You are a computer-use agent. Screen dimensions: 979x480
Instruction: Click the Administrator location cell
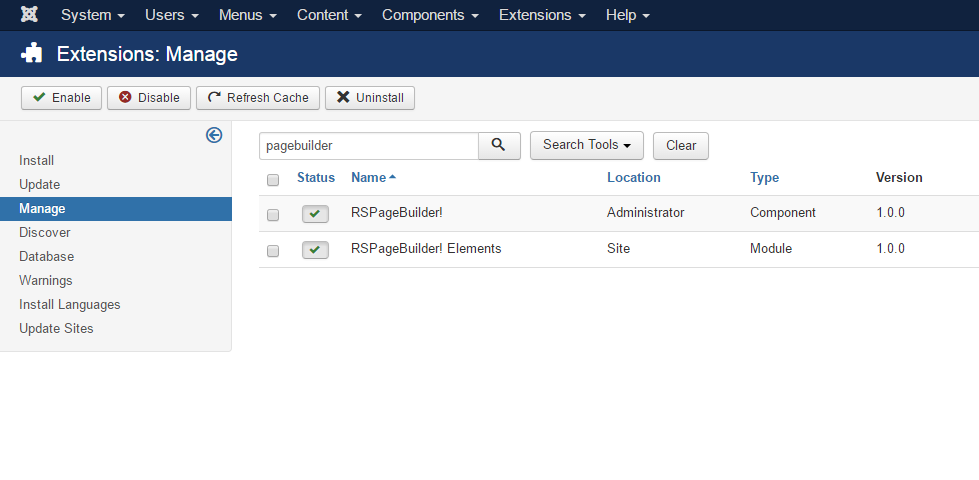pyautogui.click(x=646, y=212)
